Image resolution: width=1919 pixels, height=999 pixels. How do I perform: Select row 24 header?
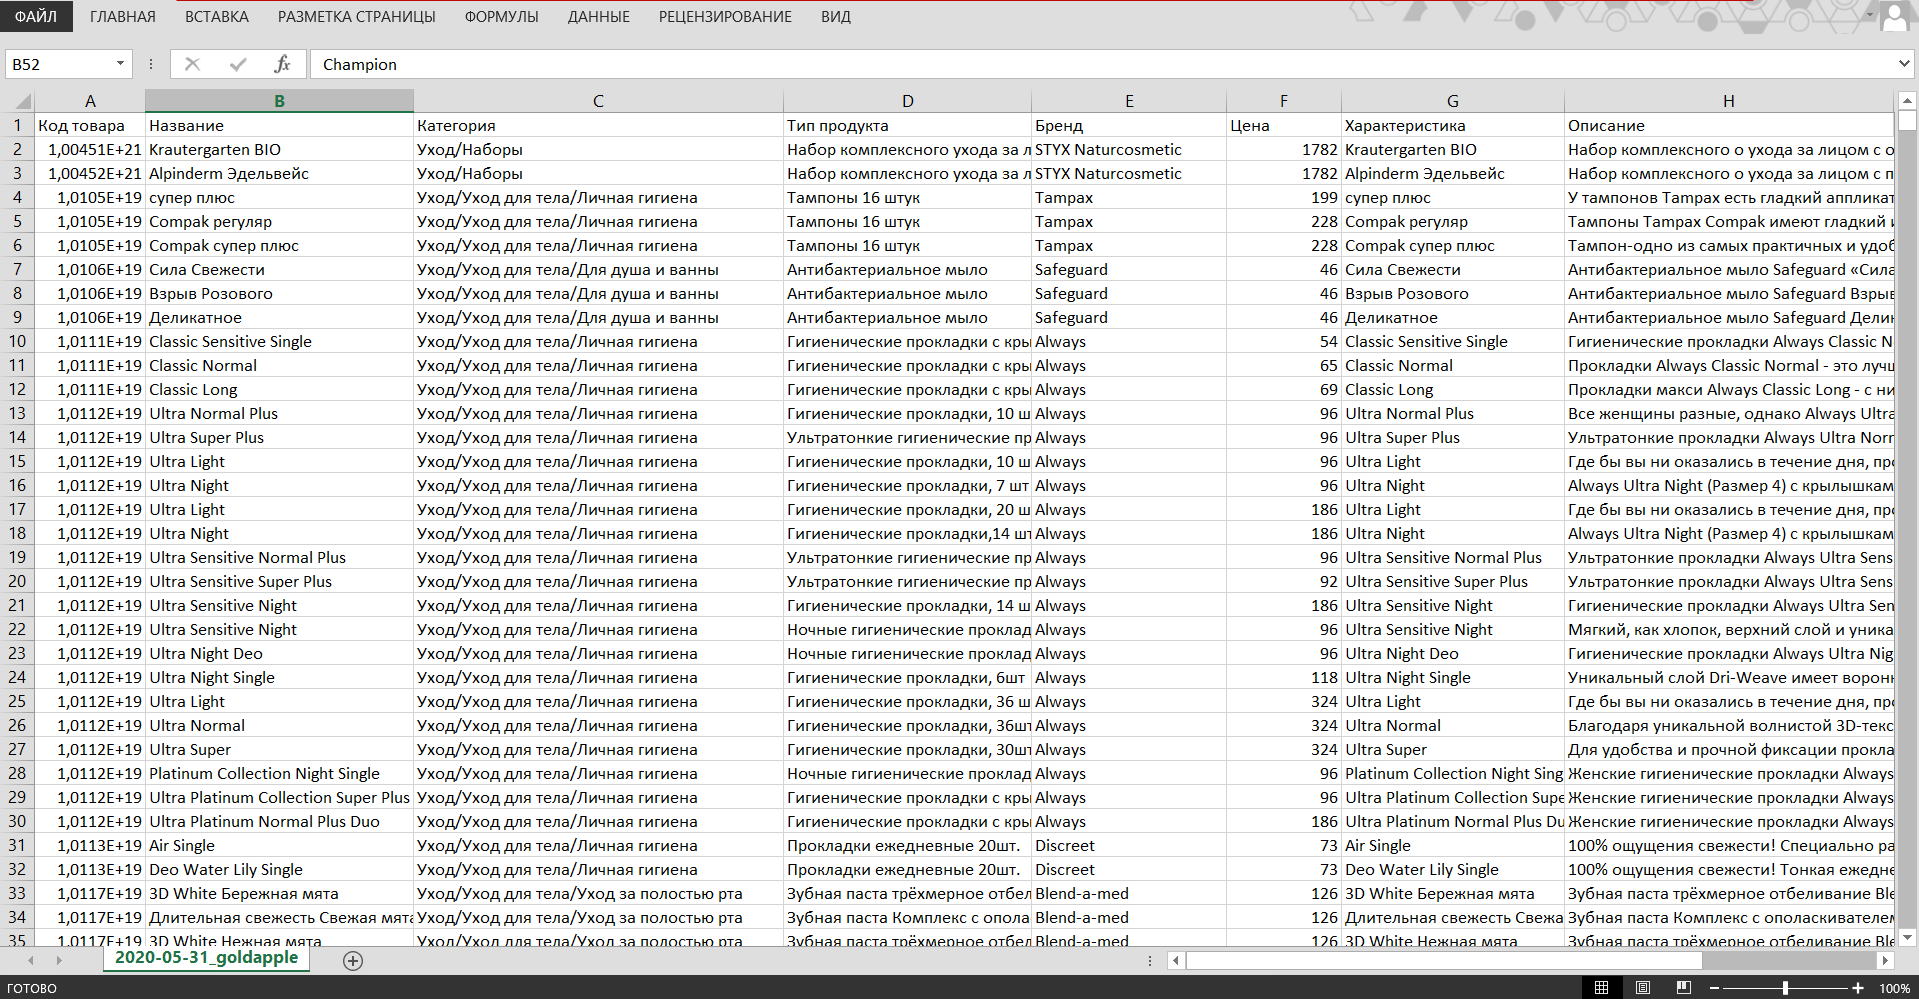[17, 677]
